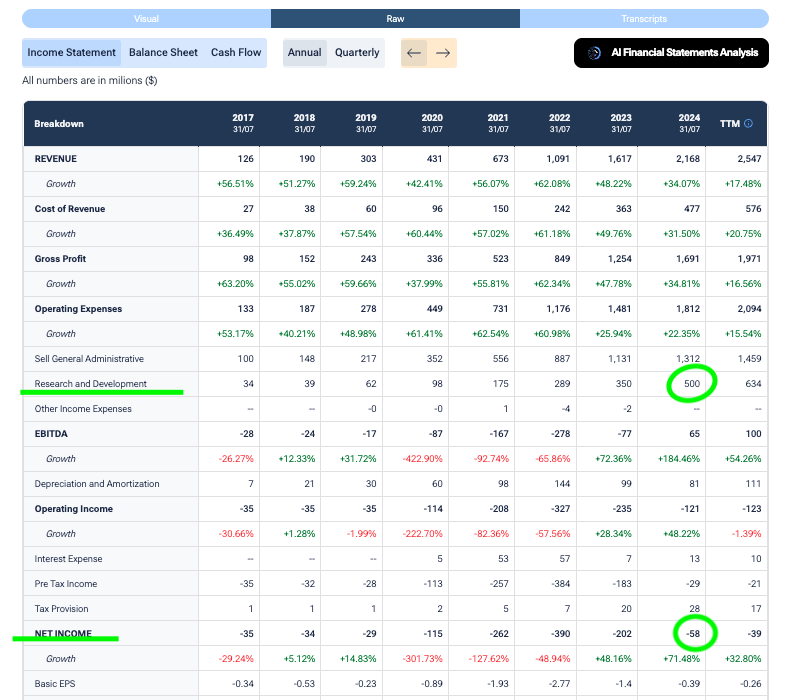Choose the Annual period toggle

(x=305, y=53)
